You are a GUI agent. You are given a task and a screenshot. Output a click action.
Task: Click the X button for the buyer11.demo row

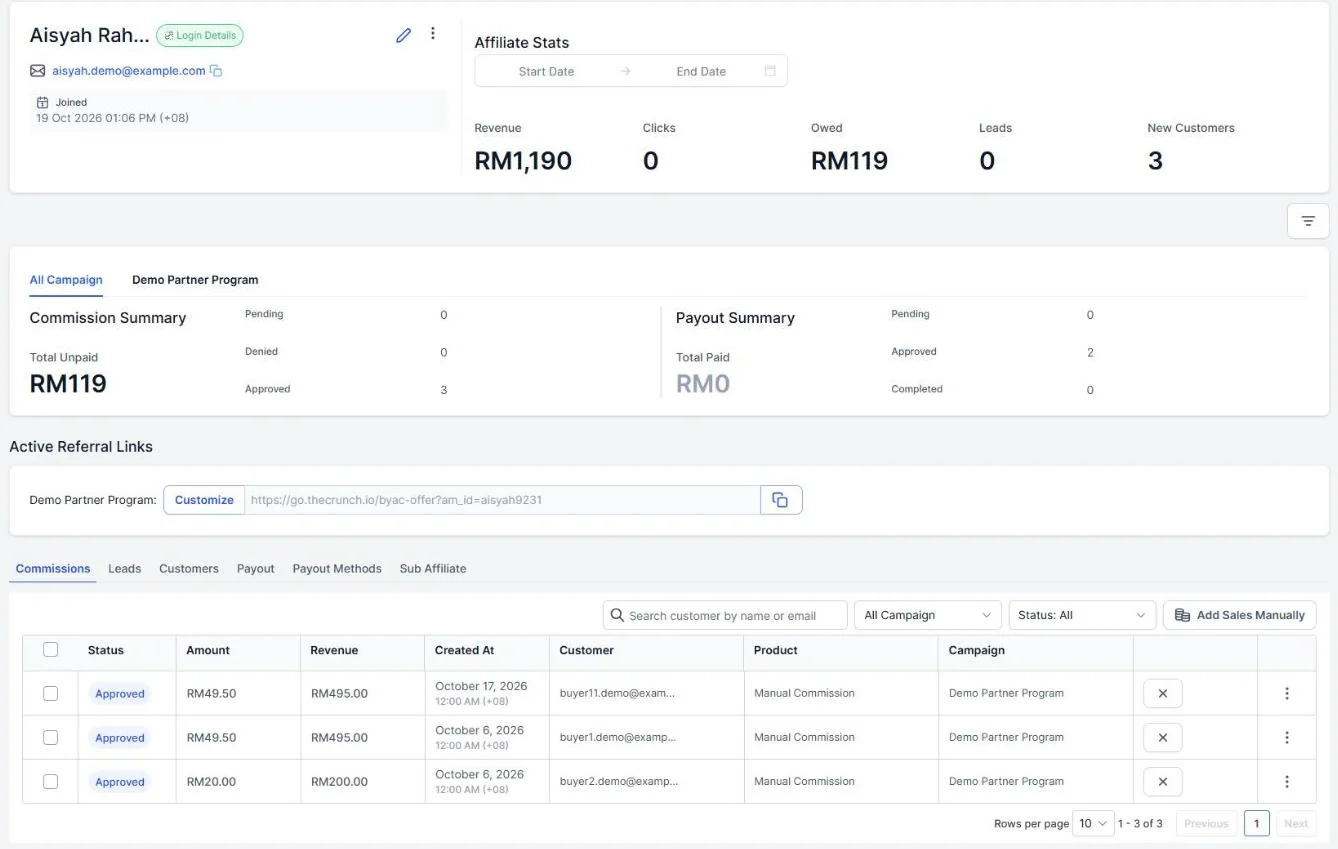pos(1162,693)
